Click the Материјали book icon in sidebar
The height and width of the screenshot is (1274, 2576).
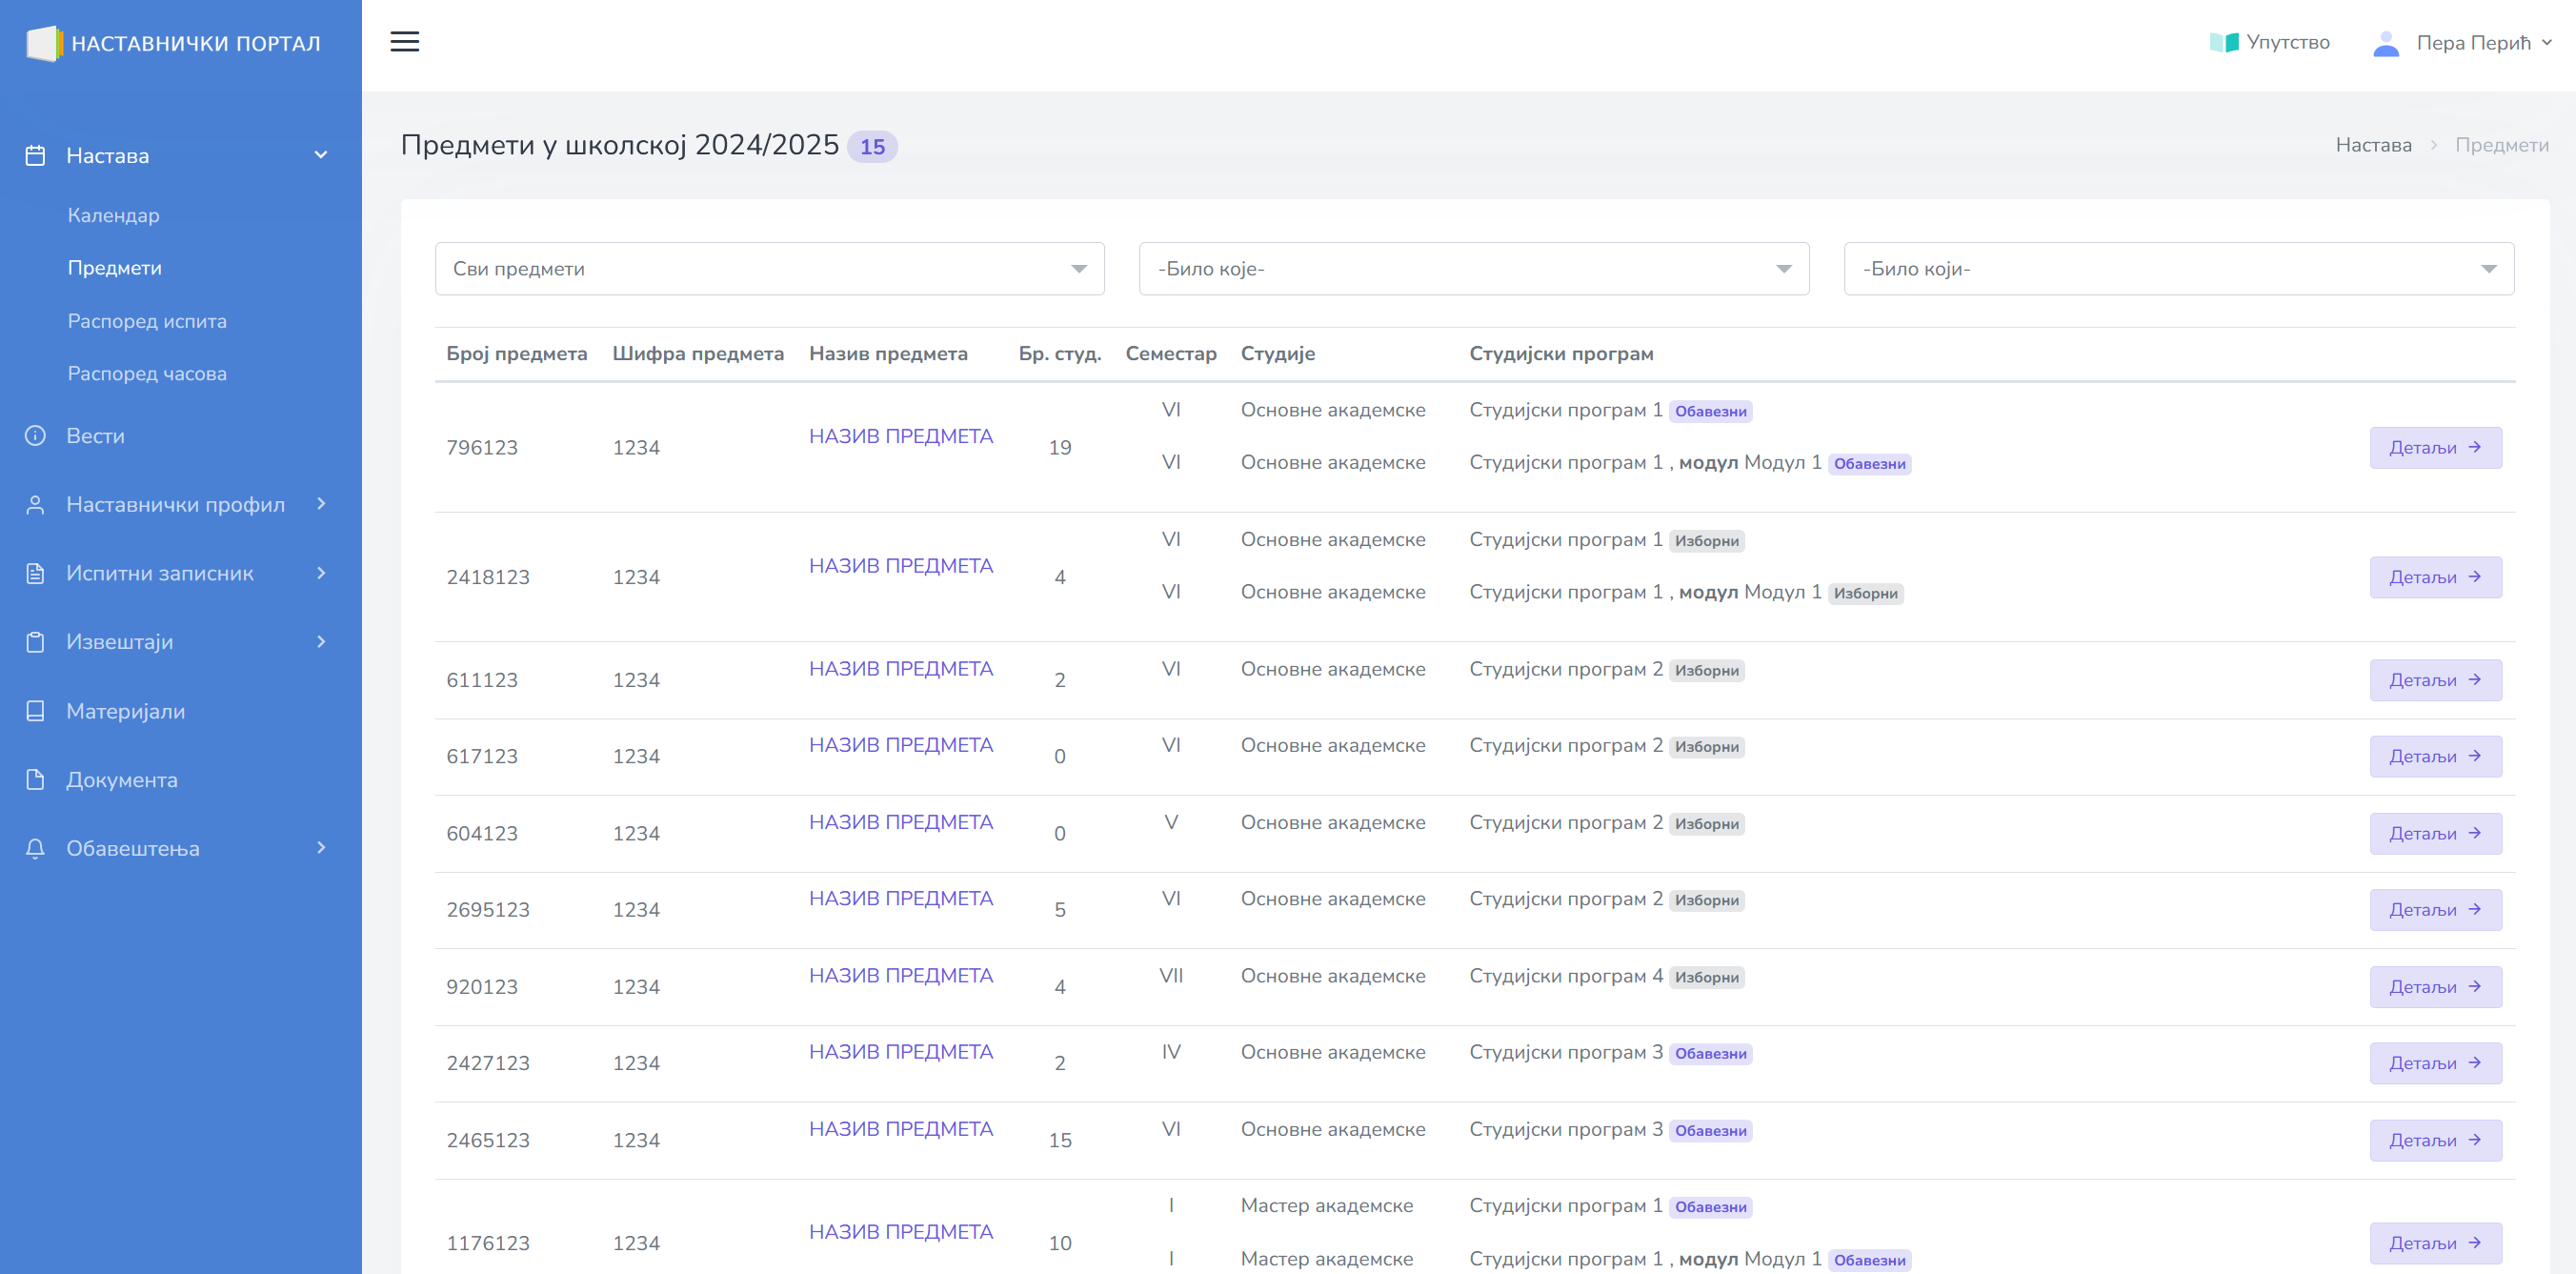[x=36, y=711]
